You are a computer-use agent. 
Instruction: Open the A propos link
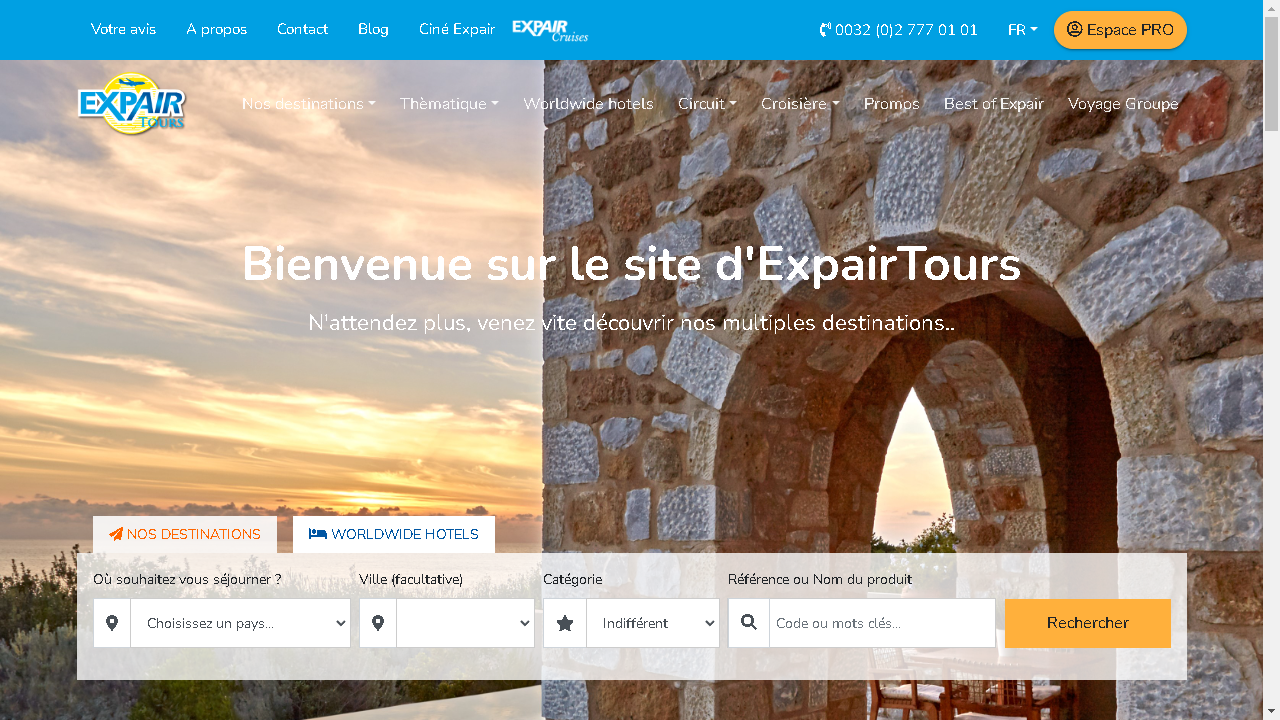tap(216, 29)
